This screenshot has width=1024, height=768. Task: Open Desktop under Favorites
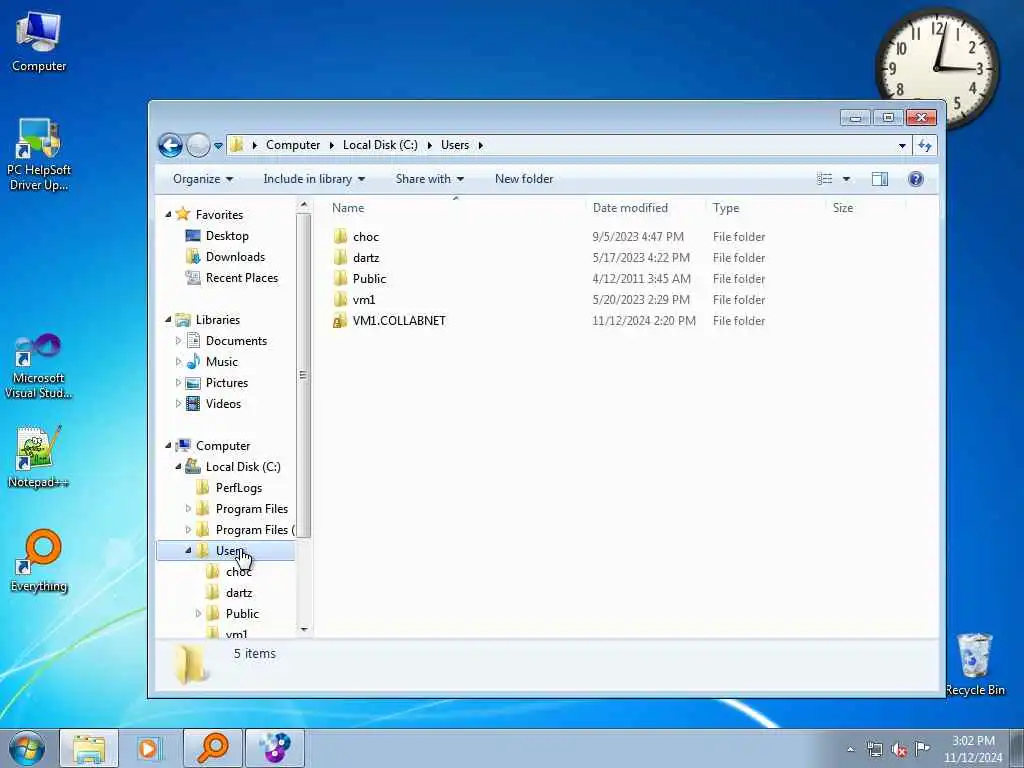pos(227,236)
